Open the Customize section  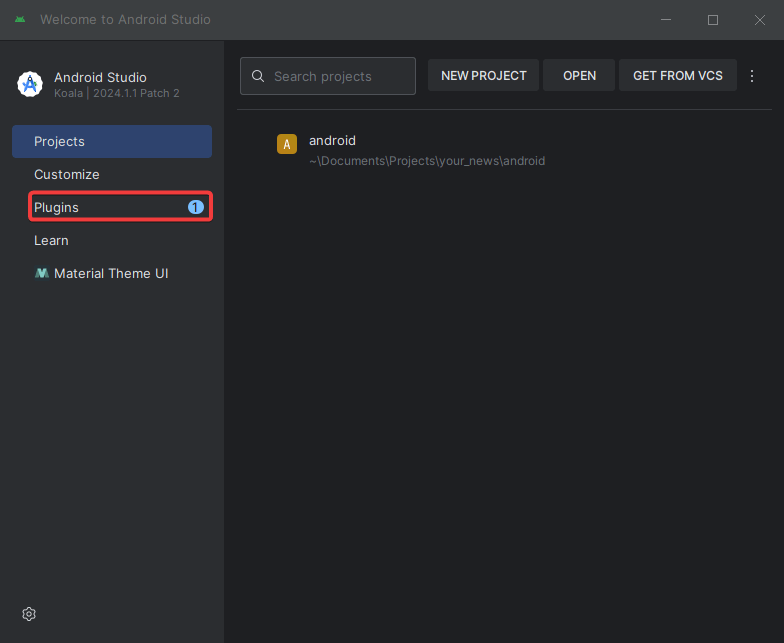pos(112,174)
